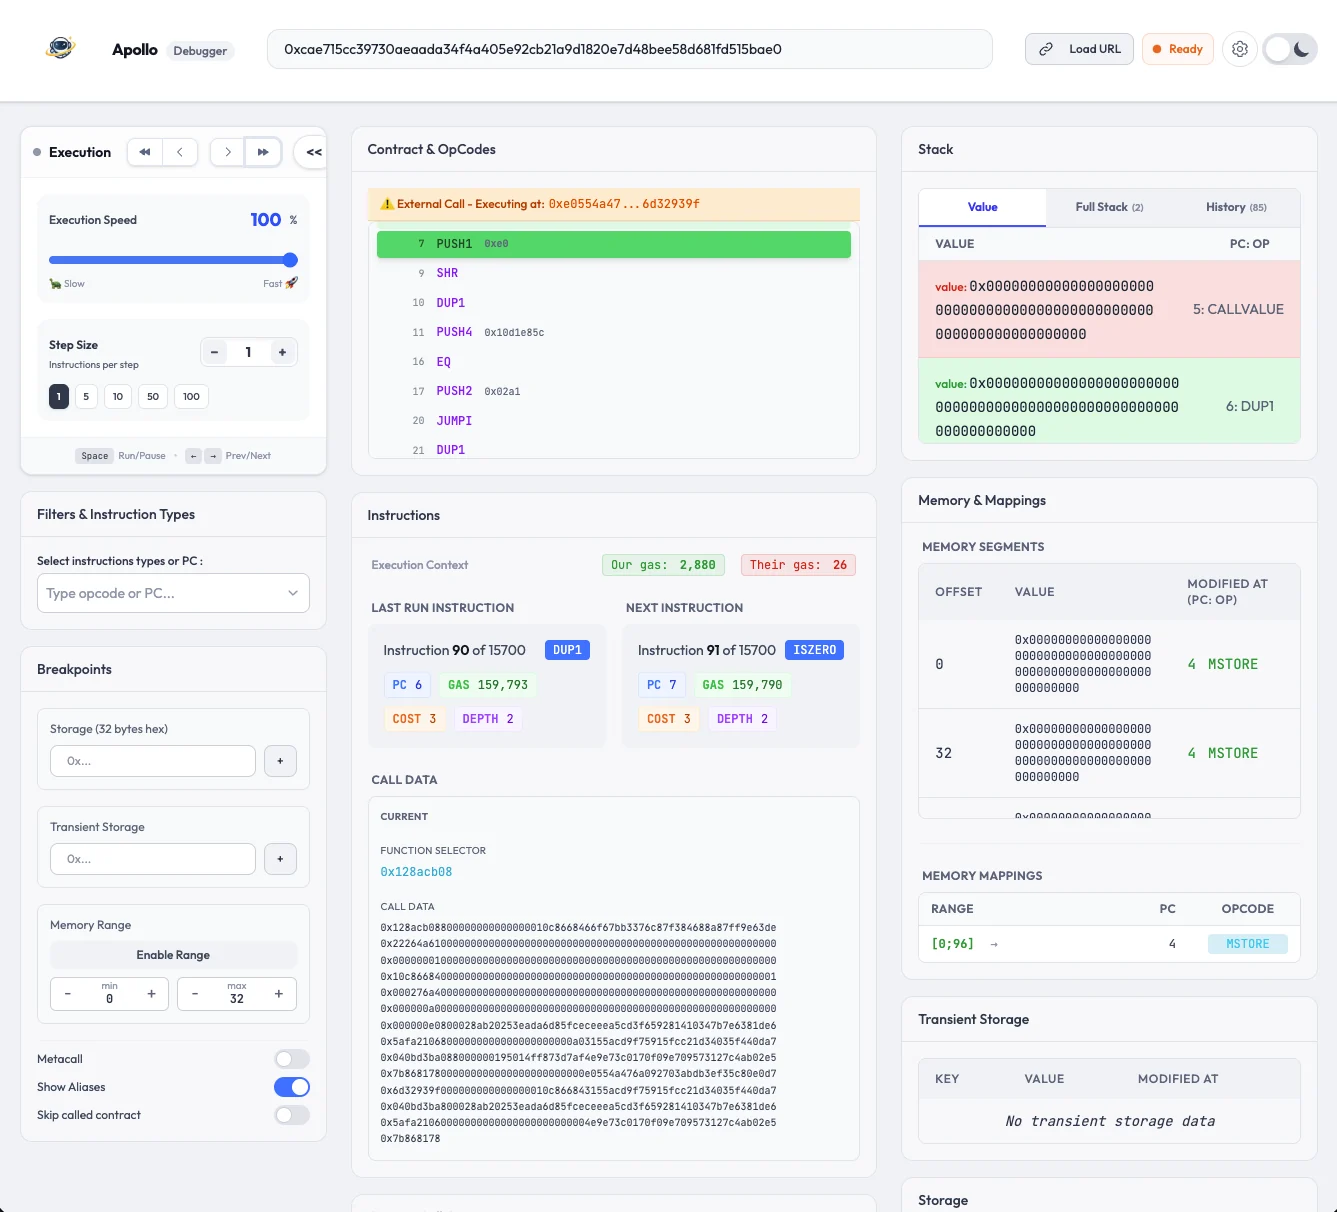This screenshot has height=1212, width=1337.
Task: Click the External Call warning banner
Action: [614, 204]
